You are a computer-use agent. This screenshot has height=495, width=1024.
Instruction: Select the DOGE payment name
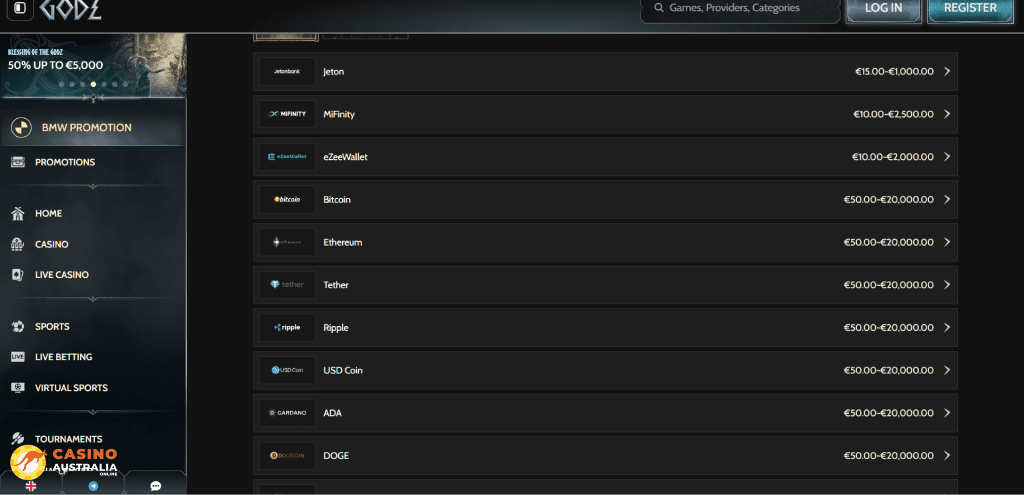pyautogui.click(x=336, y=456)
